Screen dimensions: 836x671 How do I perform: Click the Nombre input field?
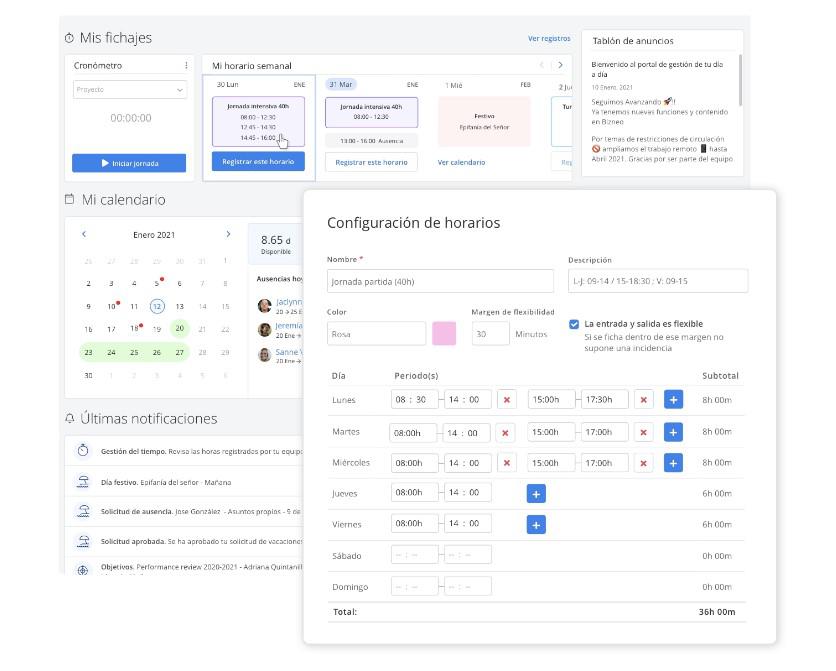[440, 281]
